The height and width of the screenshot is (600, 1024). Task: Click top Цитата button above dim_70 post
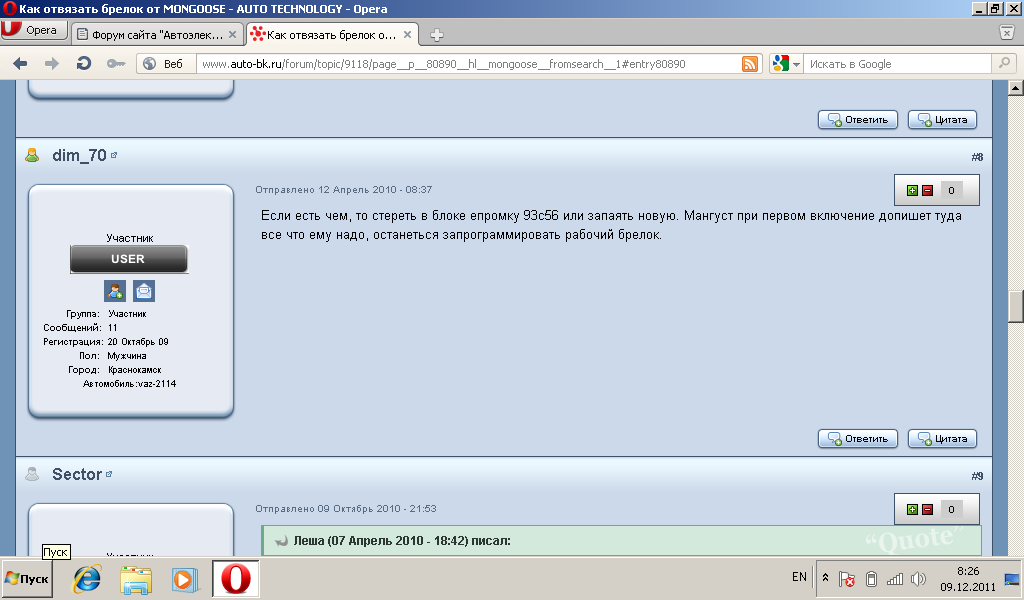click(942, 119)
